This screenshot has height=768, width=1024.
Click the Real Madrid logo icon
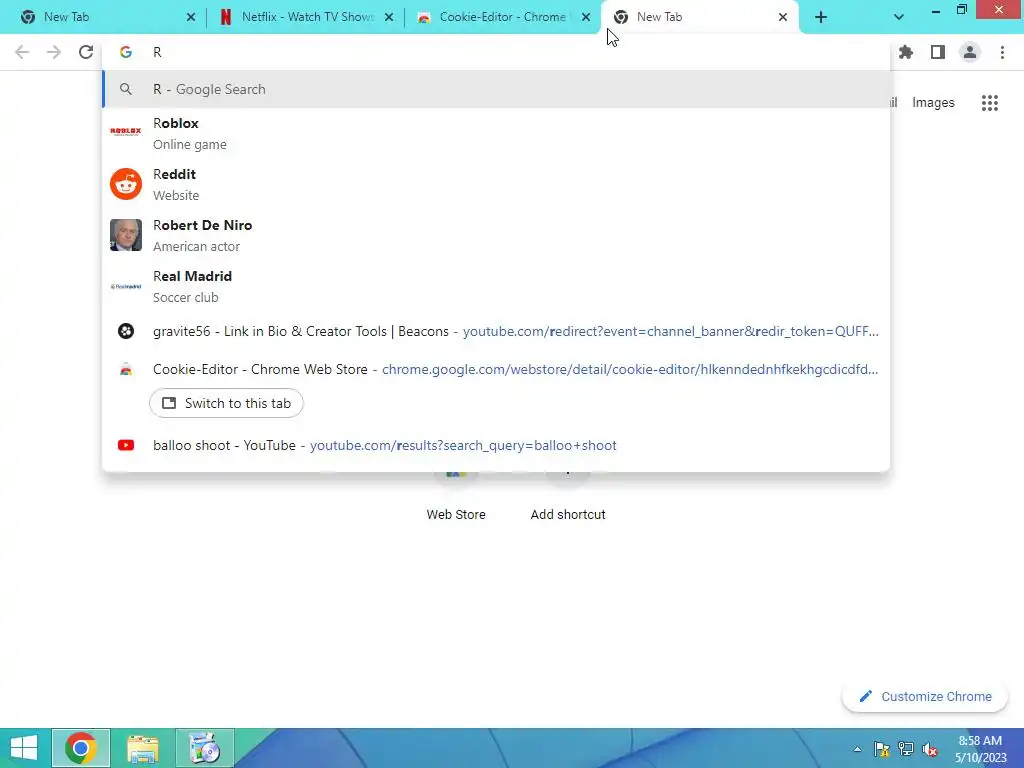point(126,286)
